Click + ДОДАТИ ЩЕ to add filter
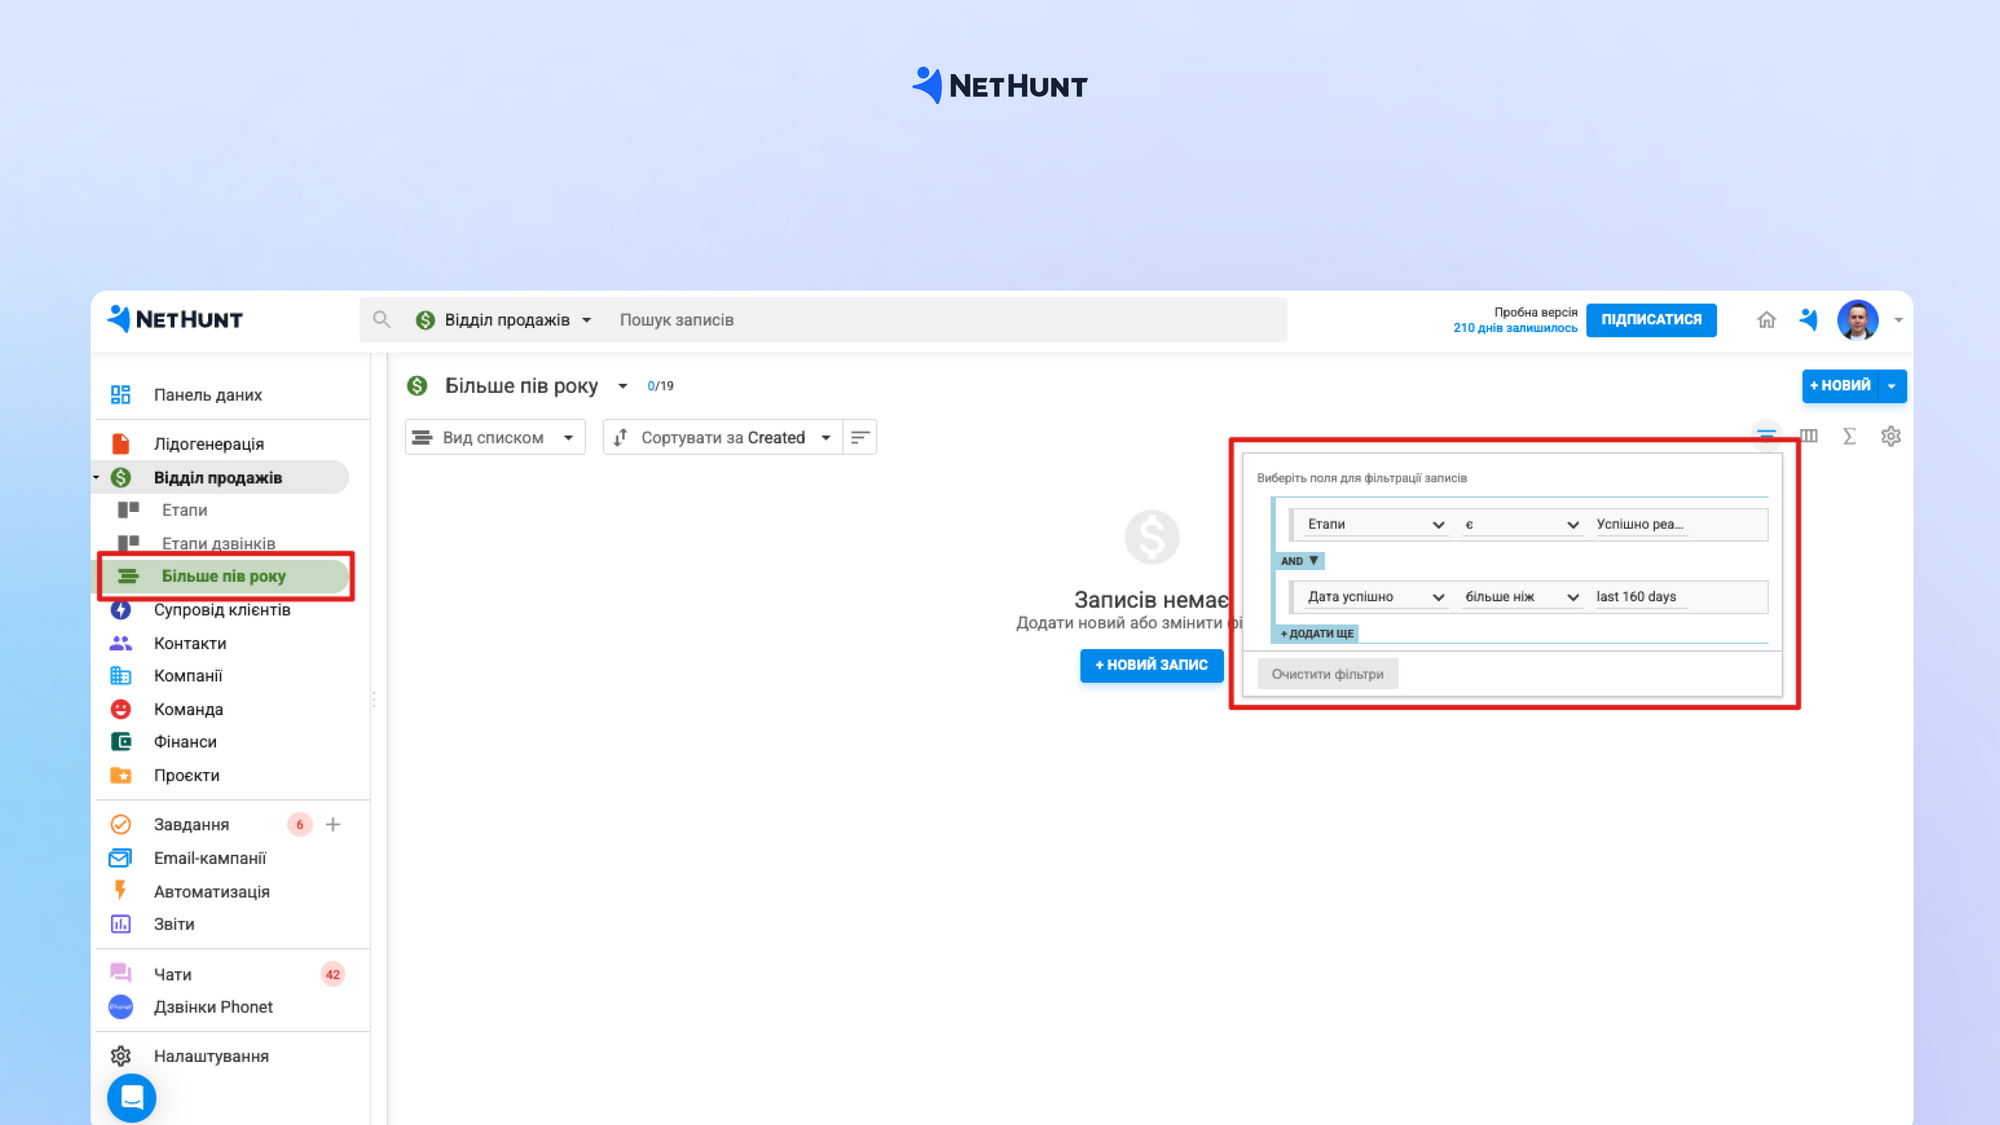2000x1125 pixels. tap(1317, 634)
